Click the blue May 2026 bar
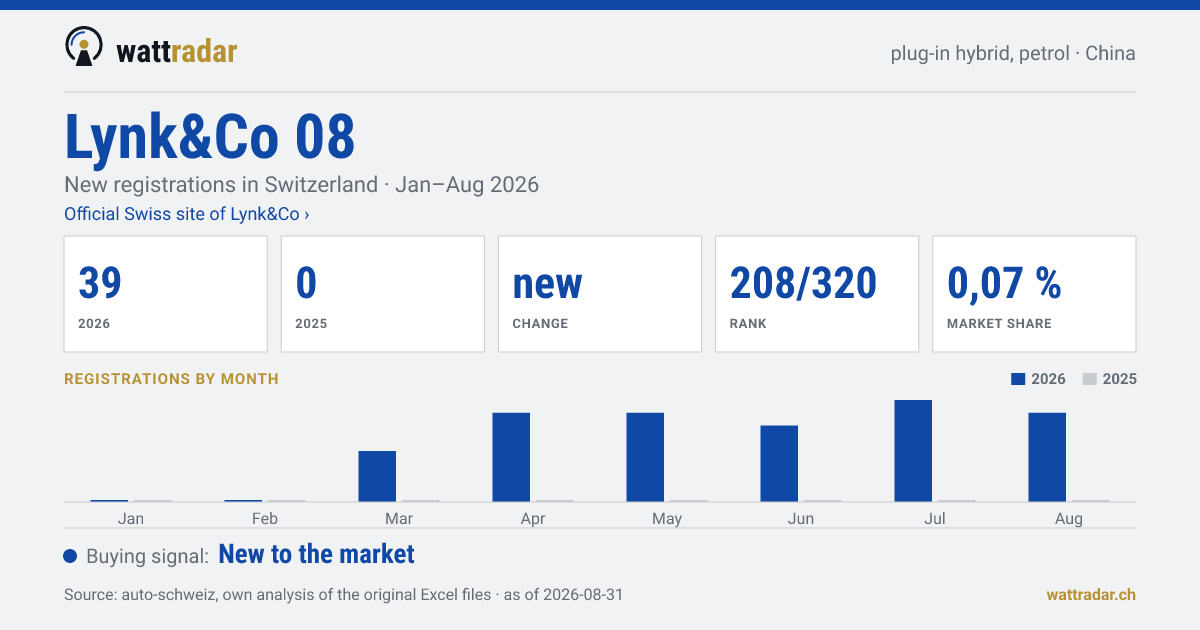Viewport: 1200px width, 630px height. (645, 457)
